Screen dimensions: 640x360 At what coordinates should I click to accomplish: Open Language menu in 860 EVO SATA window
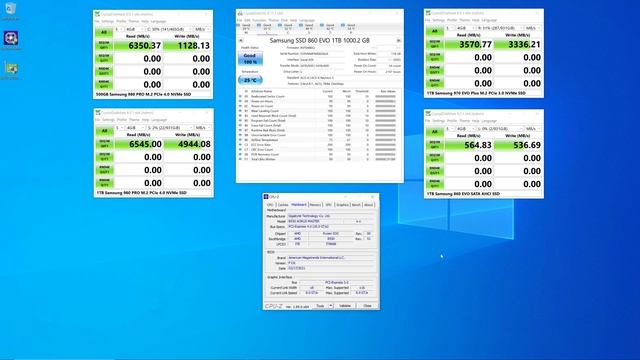click(489, 121)
